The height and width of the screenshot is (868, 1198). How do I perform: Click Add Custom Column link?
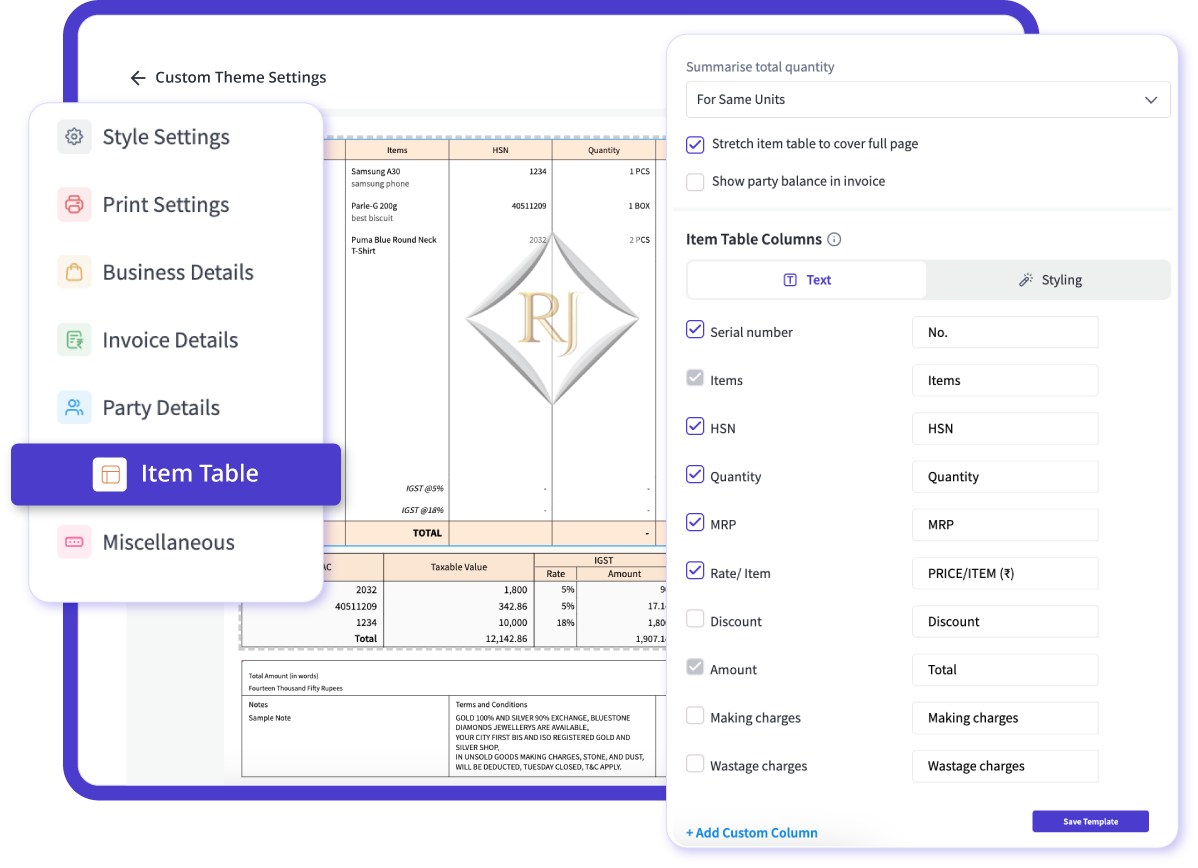751,832
